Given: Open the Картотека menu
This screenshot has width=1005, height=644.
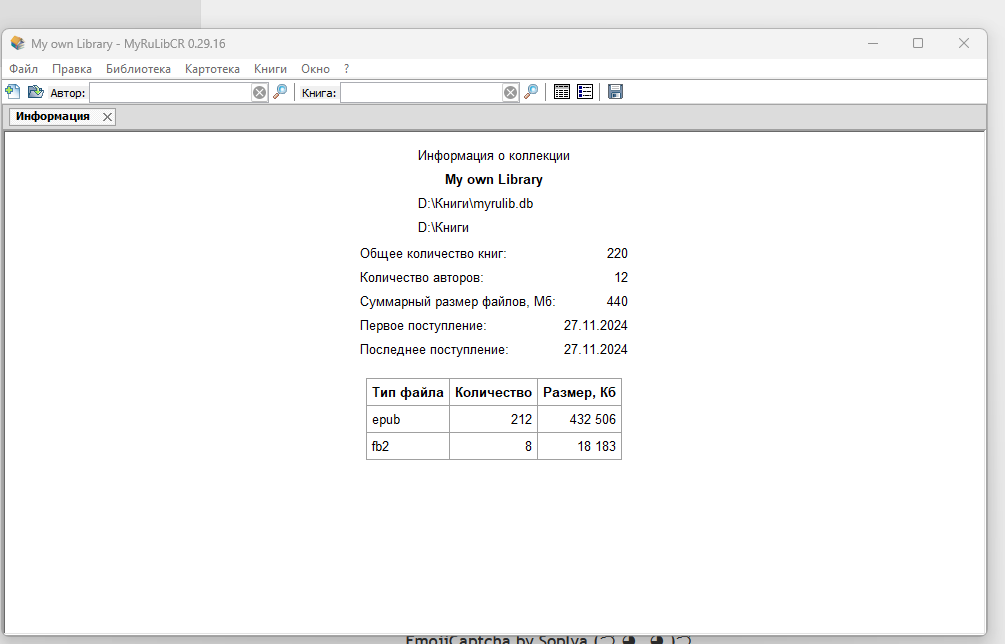Looking at the screenshot, I should (x=212, y=69).
